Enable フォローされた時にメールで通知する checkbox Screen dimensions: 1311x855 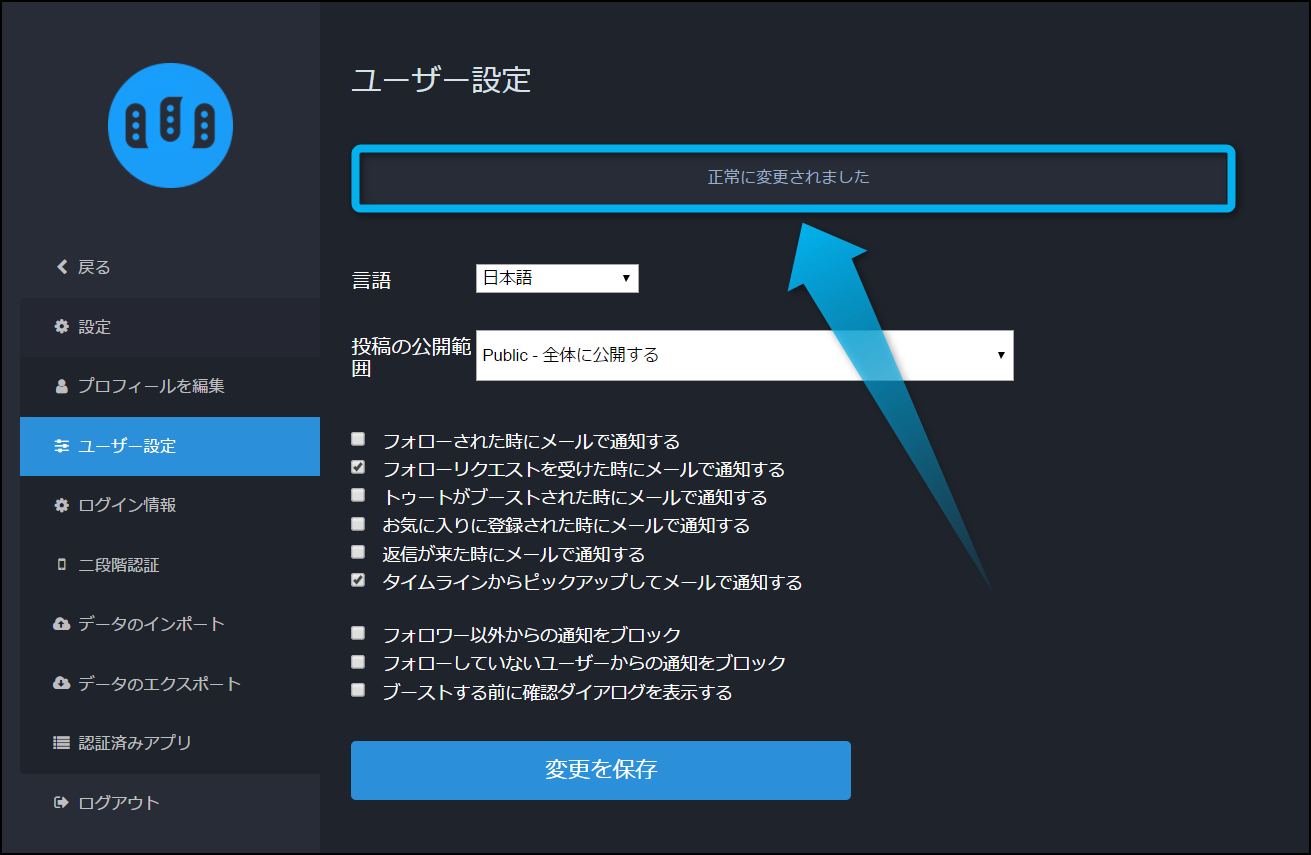coord(358,439)
